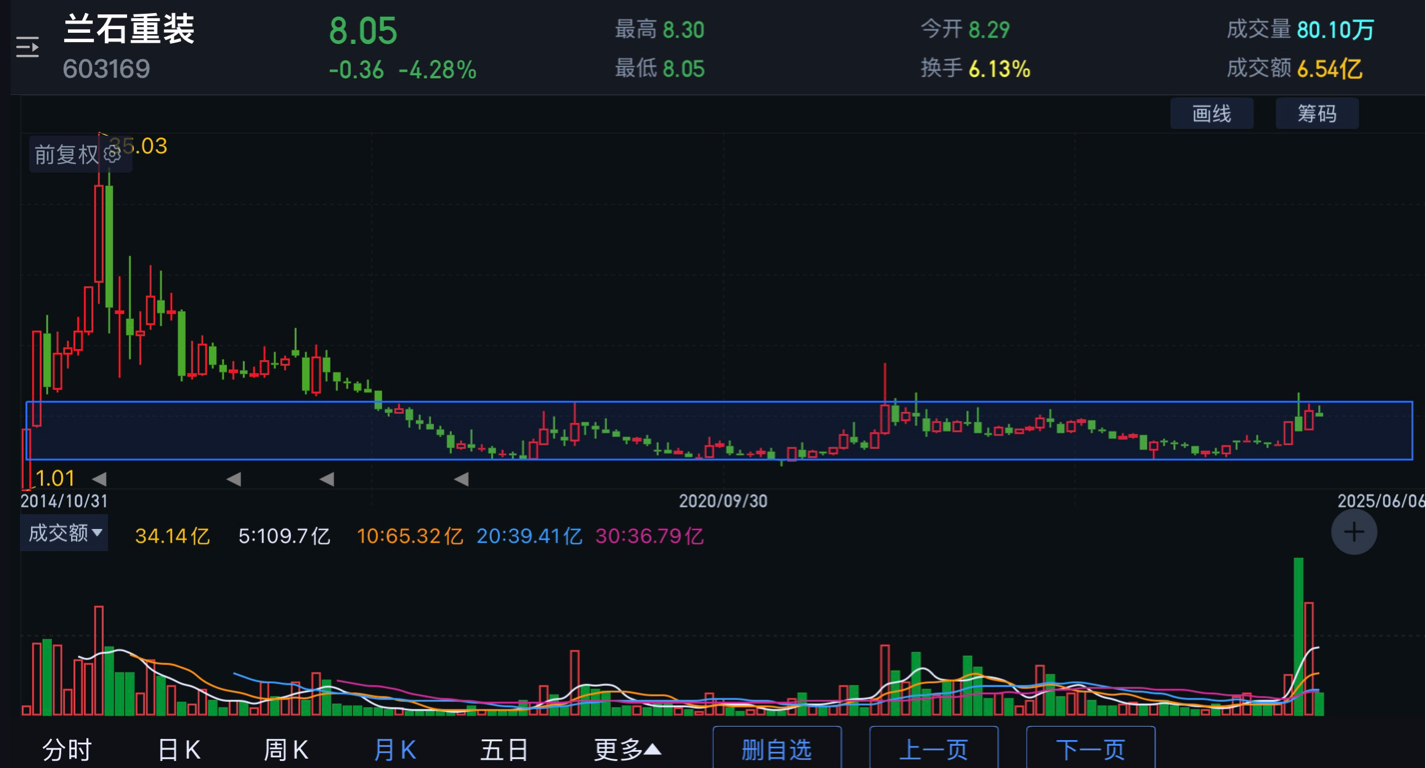Click the 35.03 high price label

pos(138,146)
